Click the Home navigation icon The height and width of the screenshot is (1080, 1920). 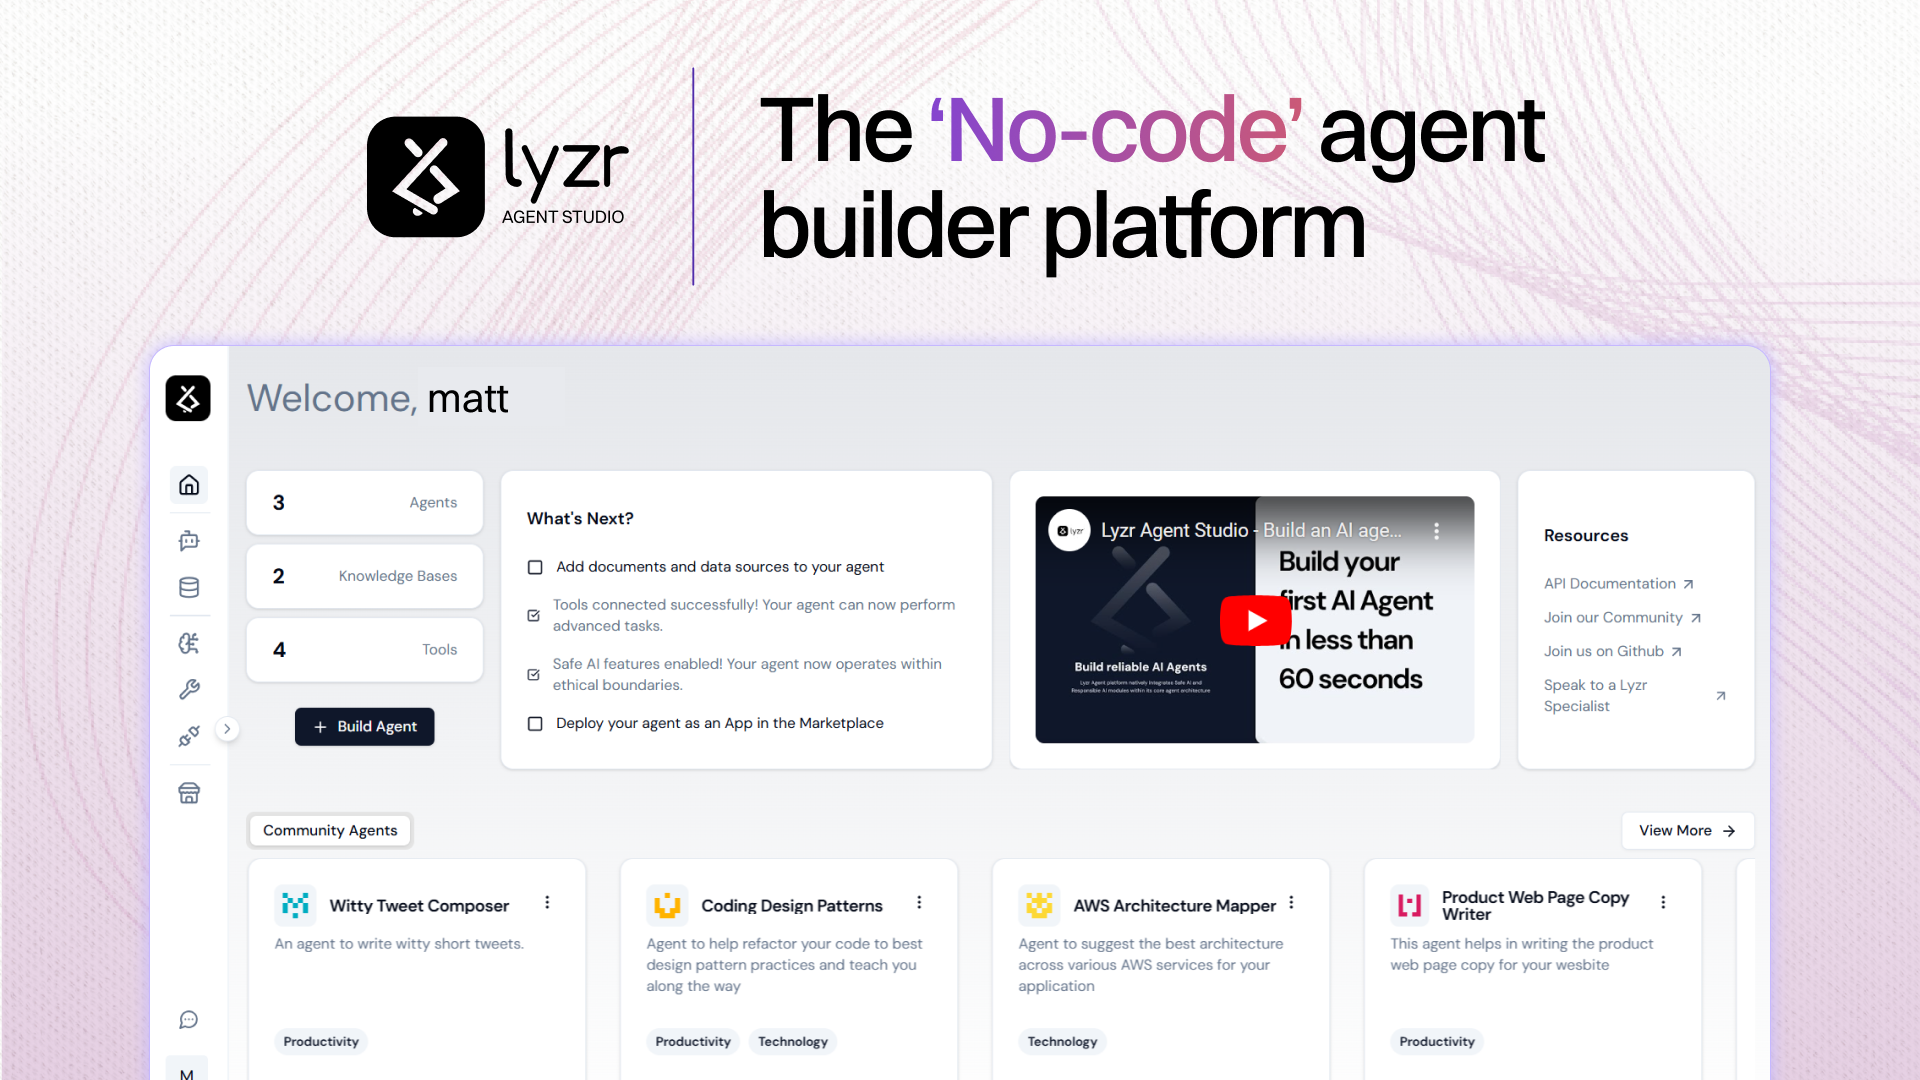pyautogui.click(x=189, y=485)
